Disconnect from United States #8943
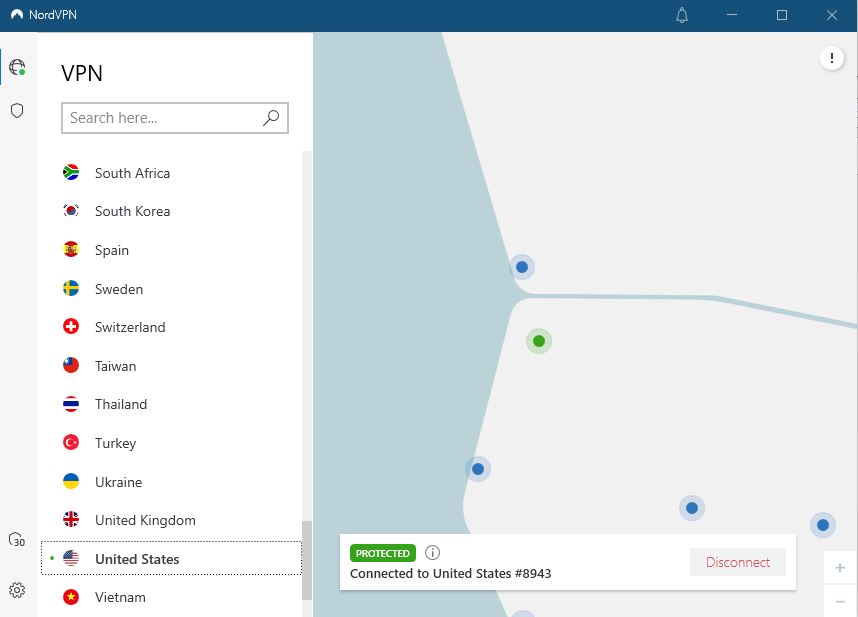This screenshot has width=858, height=617. pyautogui.click(x=737, y=562)
